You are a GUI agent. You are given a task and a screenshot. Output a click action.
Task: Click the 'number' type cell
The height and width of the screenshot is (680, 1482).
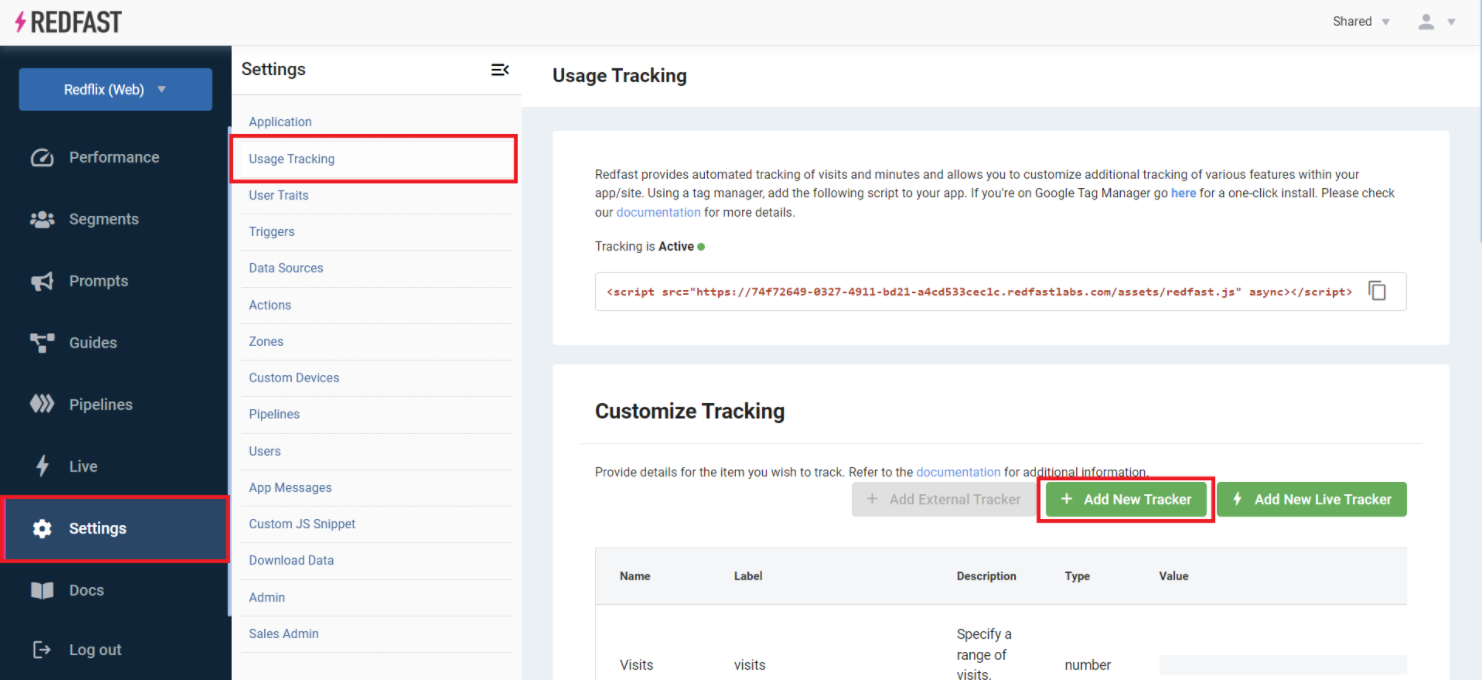tap(1088, 665)
